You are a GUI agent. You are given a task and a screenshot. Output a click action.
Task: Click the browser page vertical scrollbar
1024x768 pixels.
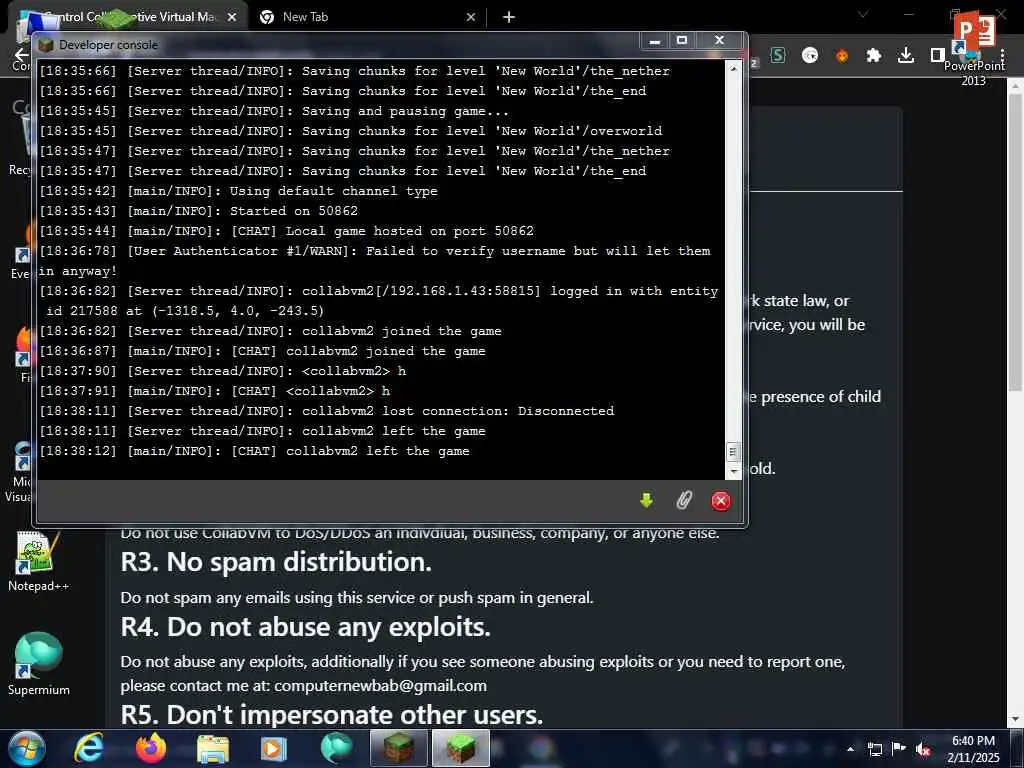[x=1015, y=242]
